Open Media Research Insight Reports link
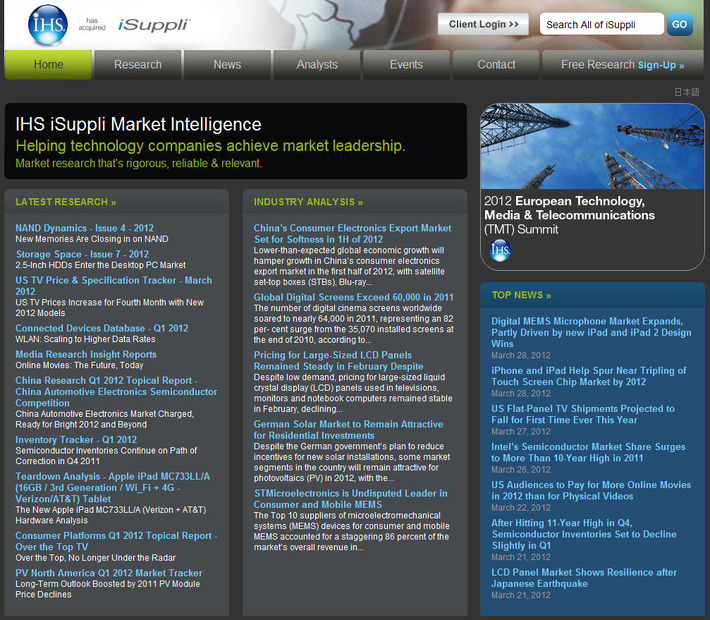The image size is (710, 620). (86, 354)
